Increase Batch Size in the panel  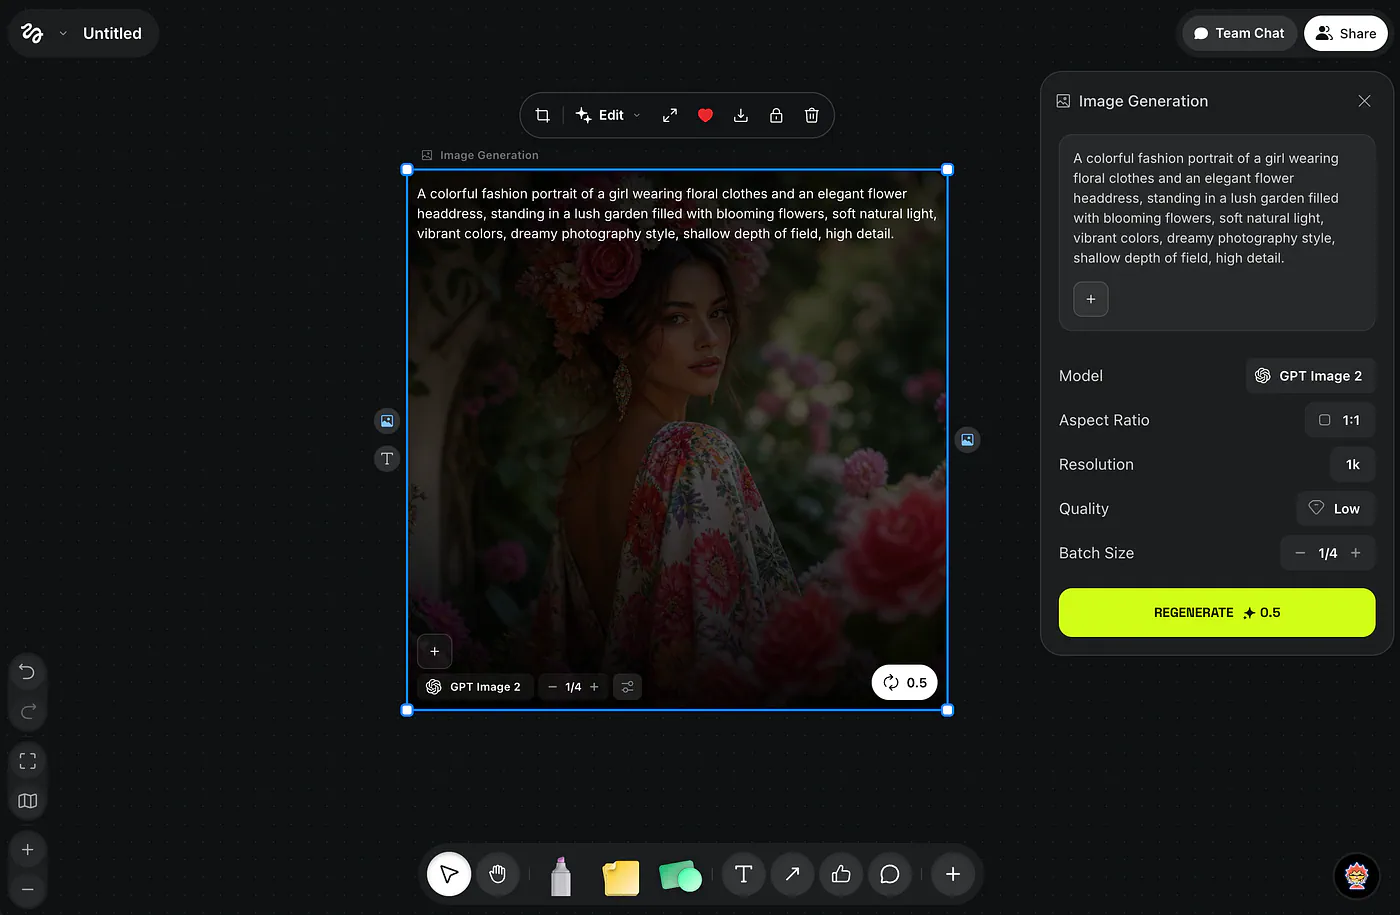pos(1356,553)
